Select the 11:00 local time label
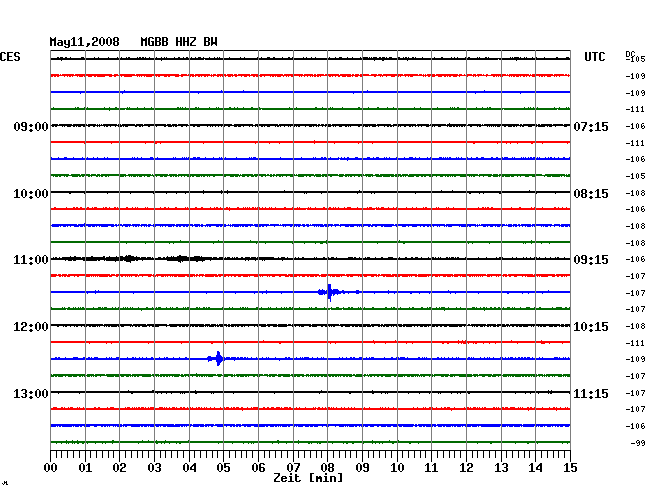This screenshot has height=494, width=650. (31, 260)
